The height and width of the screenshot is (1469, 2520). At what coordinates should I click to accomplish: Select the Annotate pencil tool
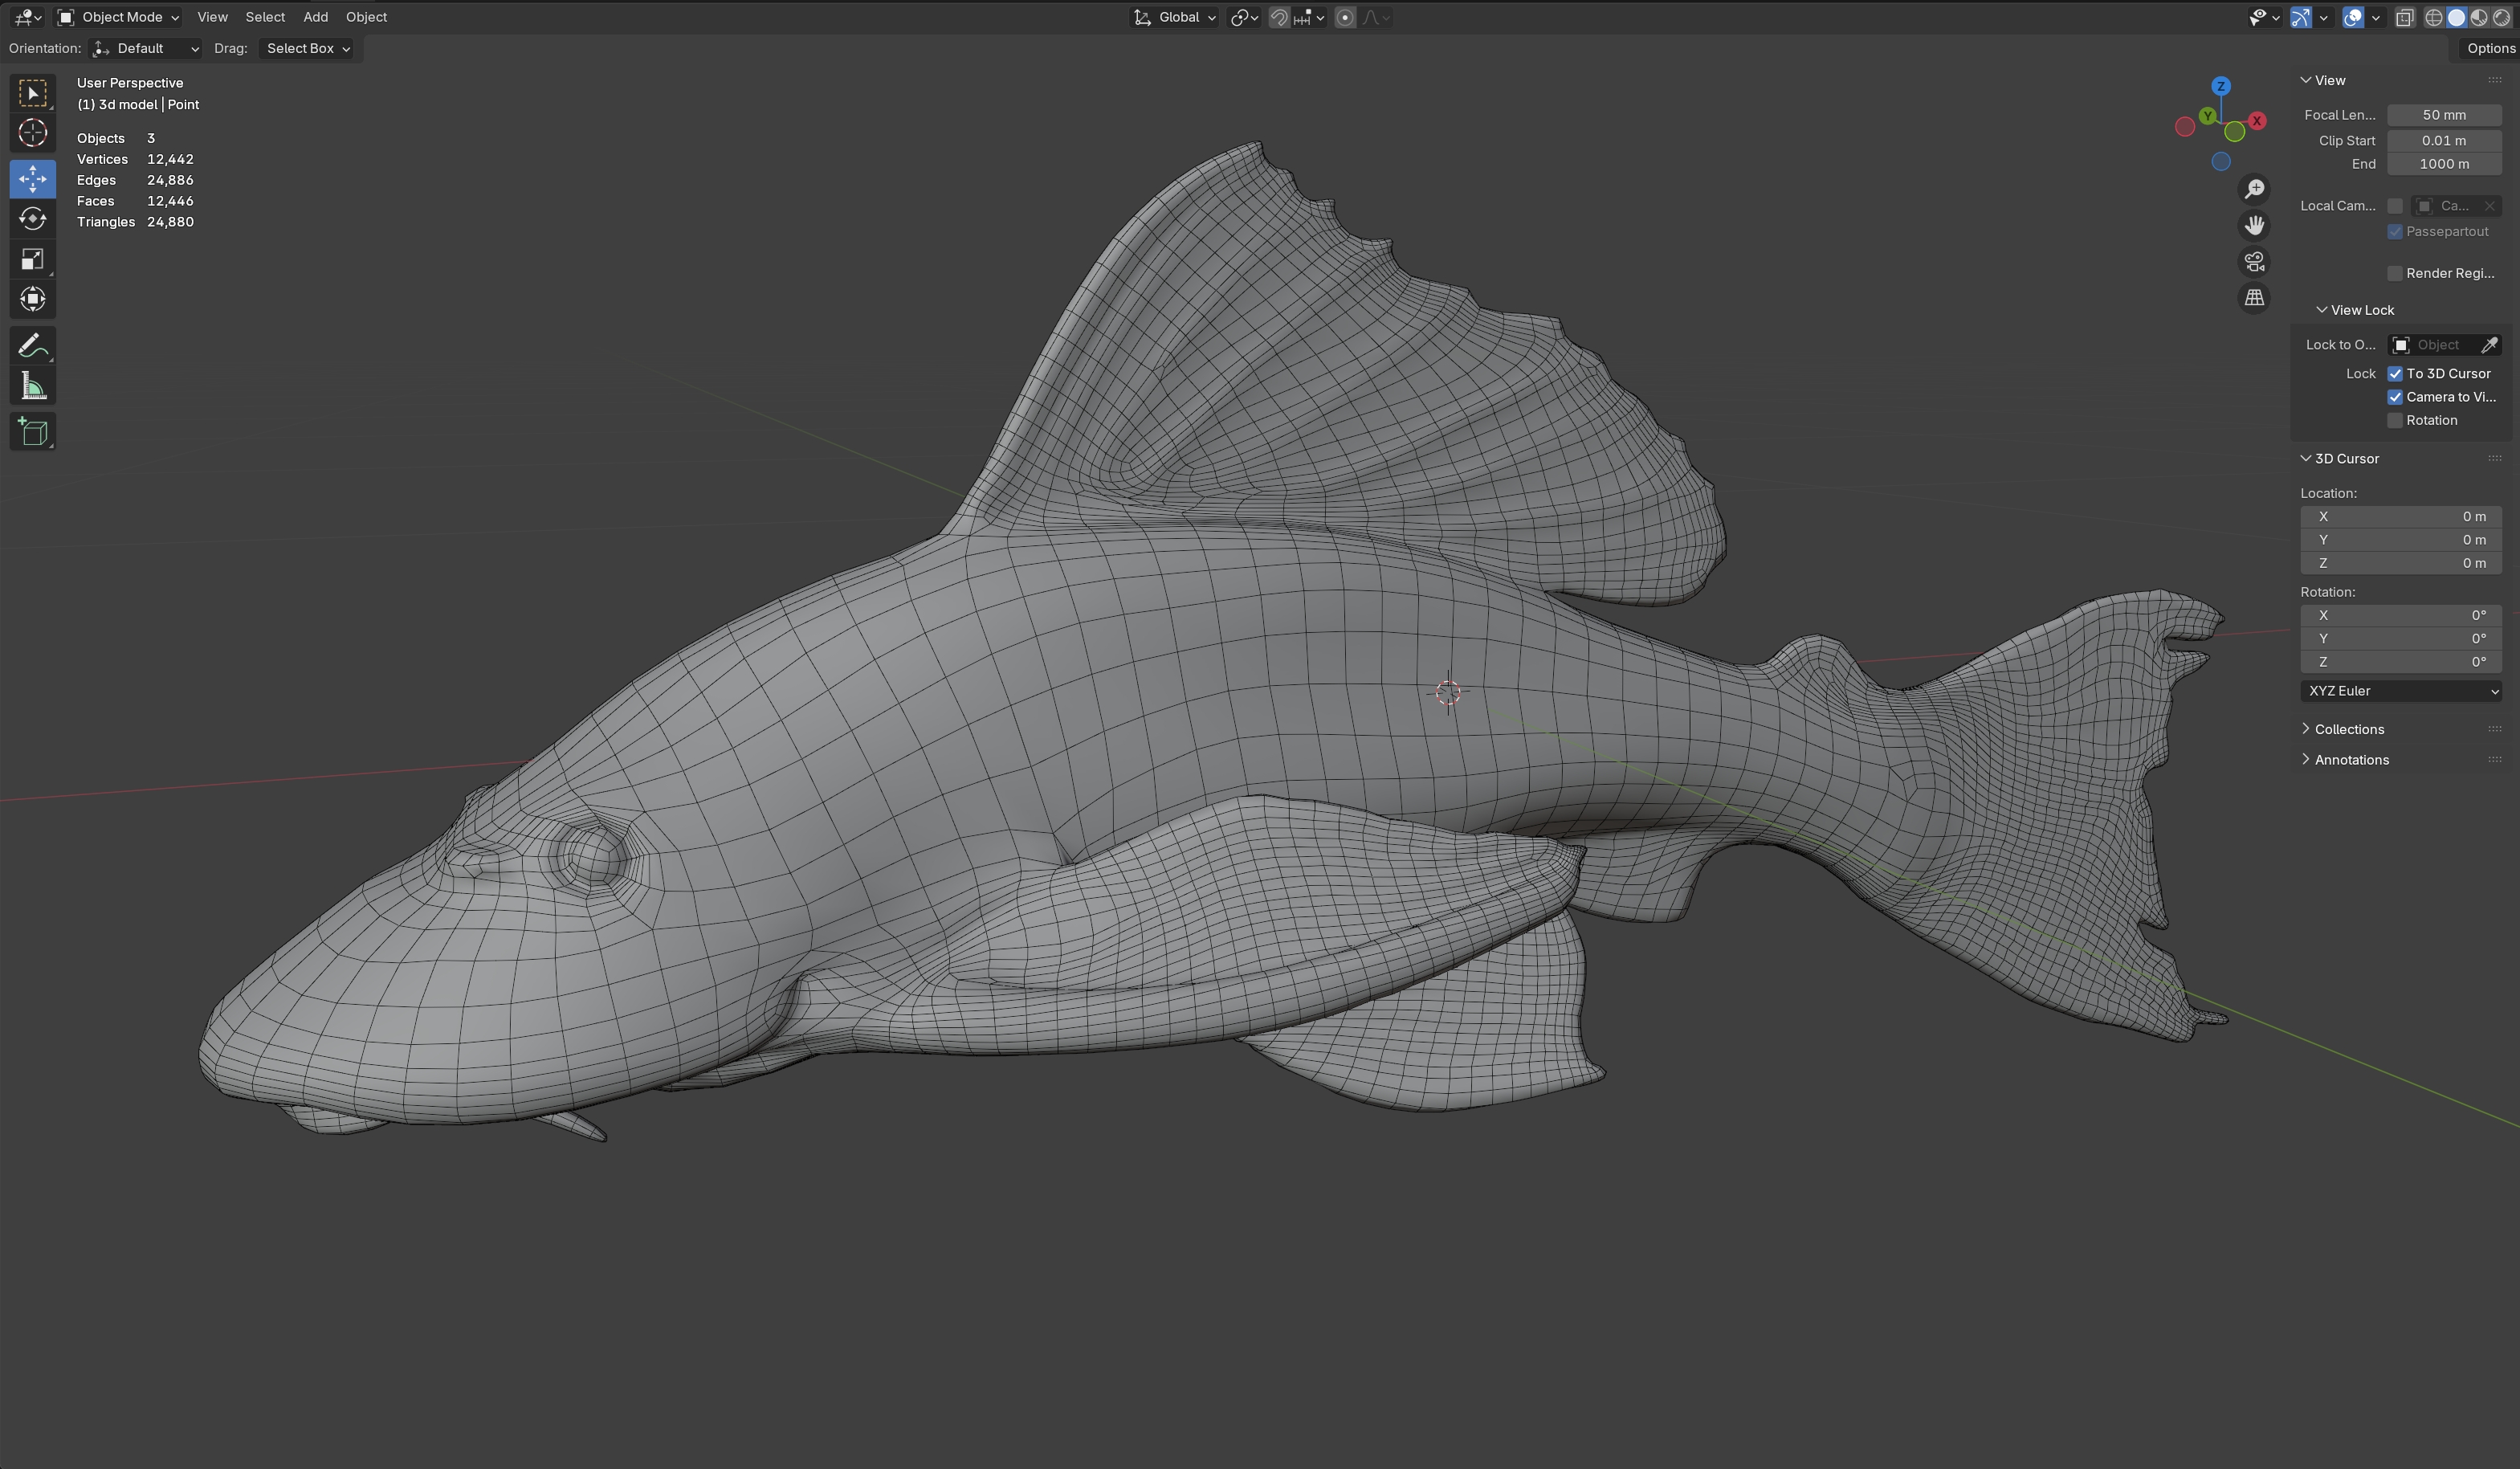coord(33,346)
